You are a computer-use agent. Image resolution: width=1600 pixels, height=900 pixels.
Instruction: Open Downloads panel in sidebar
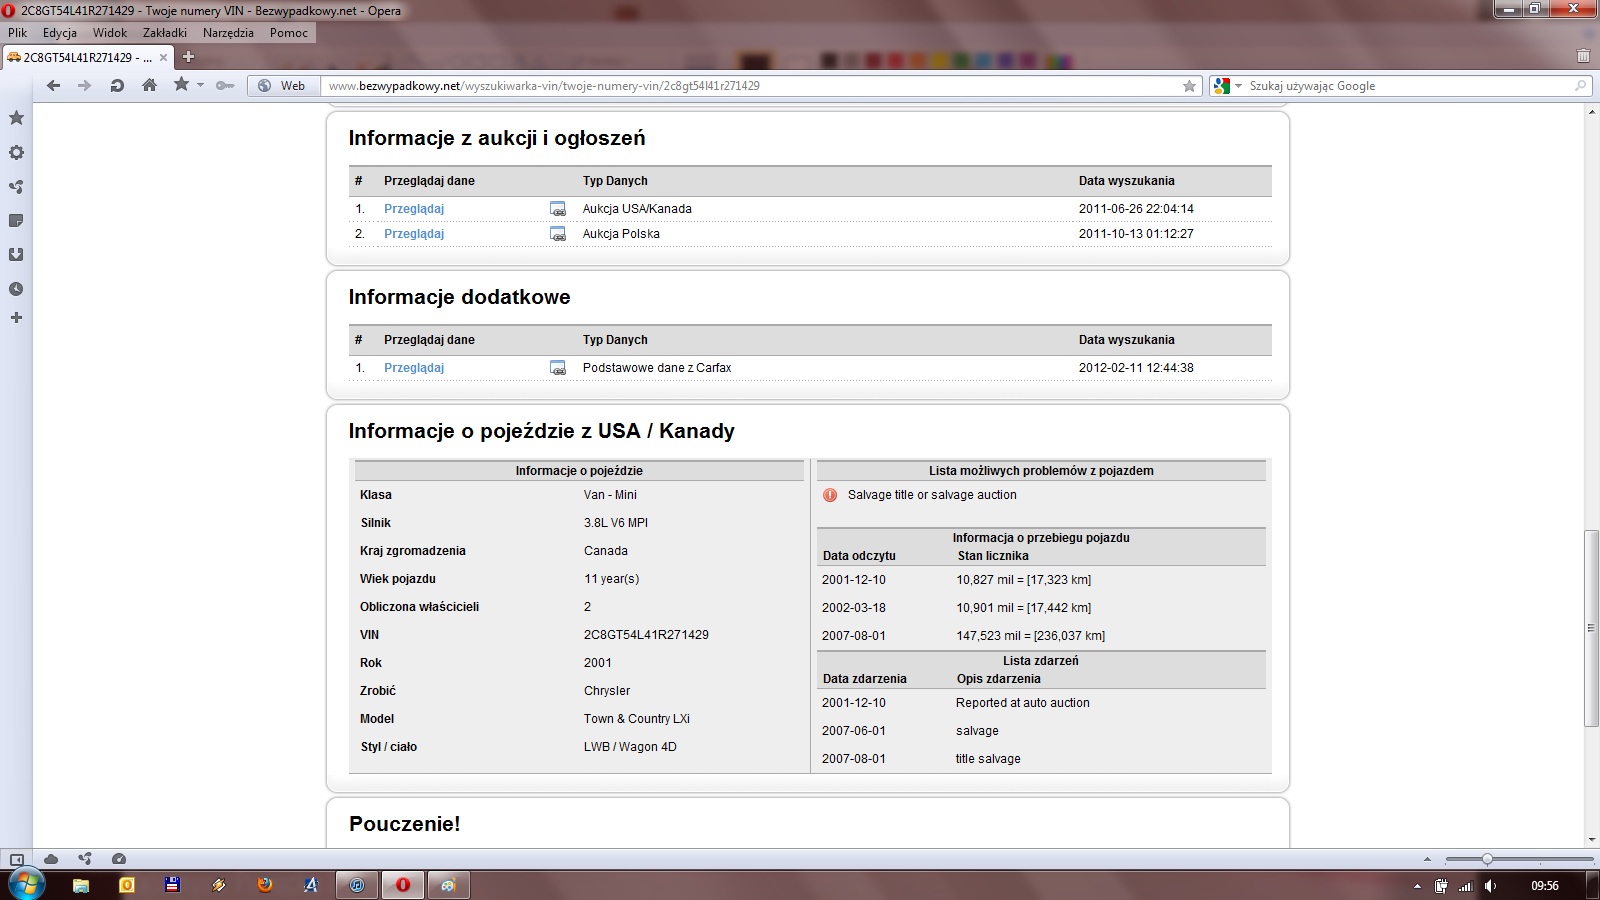(16, 255)
